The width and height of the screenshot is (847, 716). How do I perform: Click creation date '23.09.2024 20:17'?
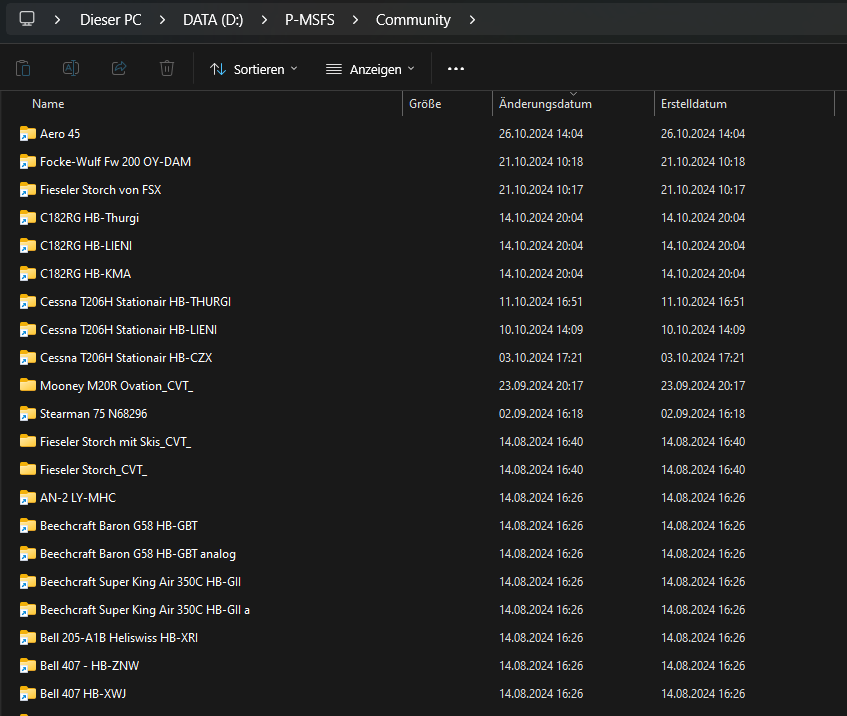click(x=703, y=386)
